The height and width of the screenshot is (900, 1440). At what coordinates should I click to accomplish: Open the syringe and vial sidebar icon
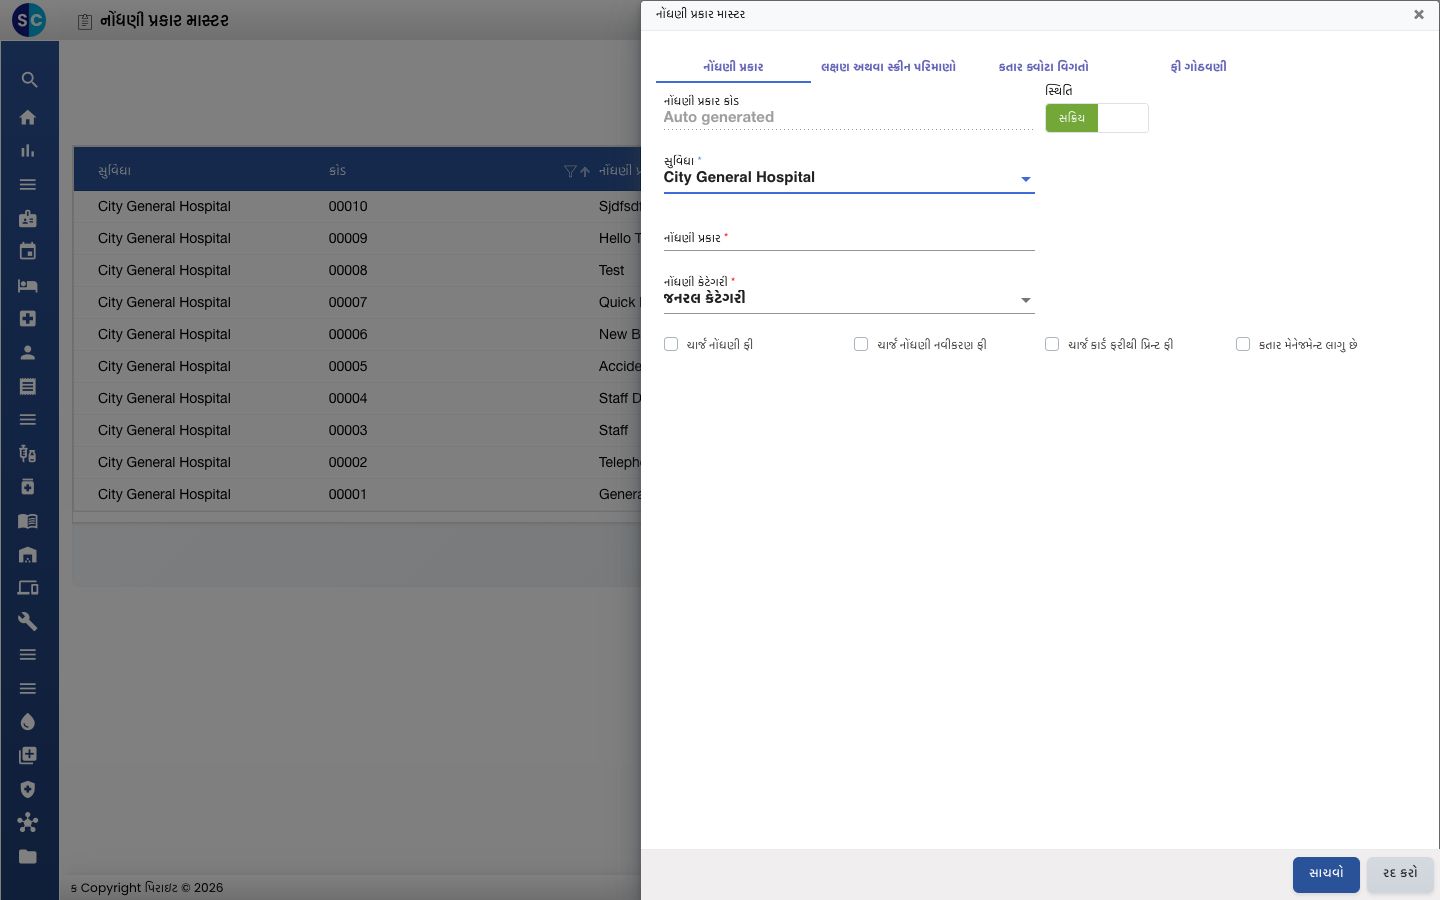(x=28, y=453)
